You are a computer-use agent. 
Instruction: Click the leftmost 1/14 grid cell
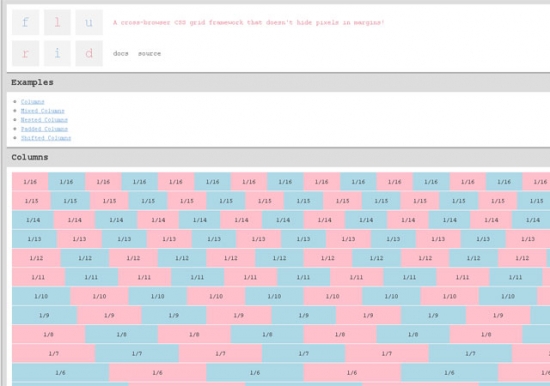pos(33,220)
